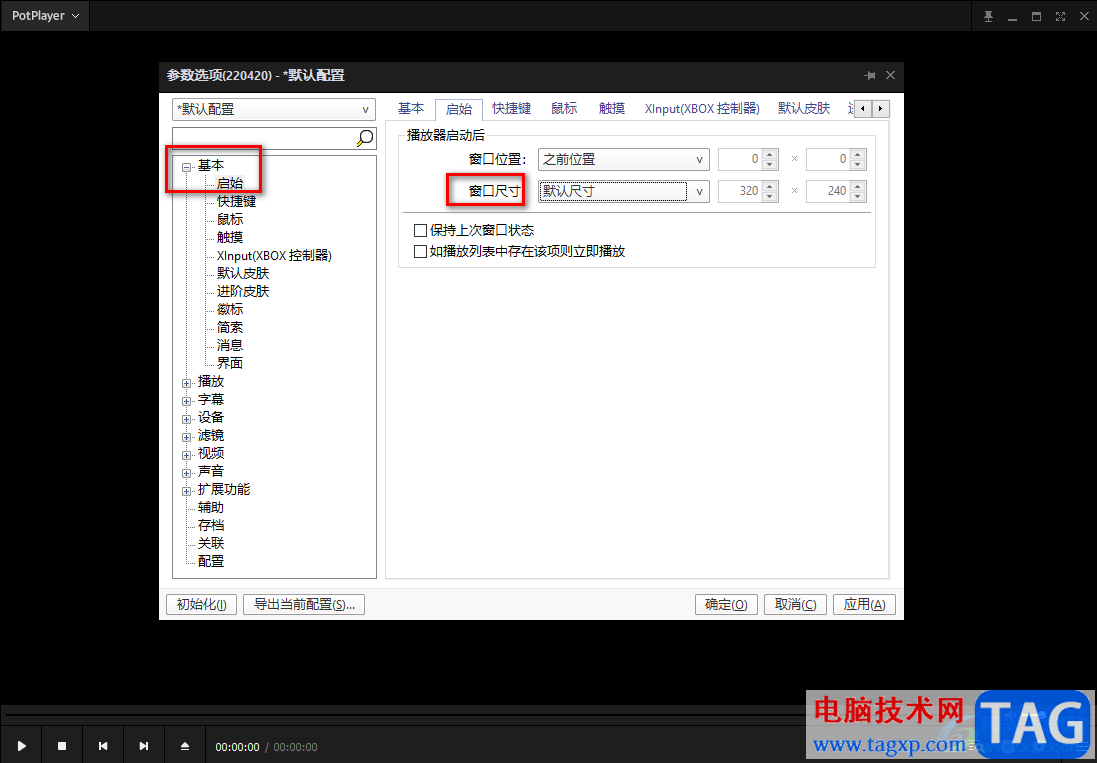Screen dimensions: 1097x763
Task: Click the 导出当前配置(S)... button
Action: pyautogui.click(x=304, y=604)
